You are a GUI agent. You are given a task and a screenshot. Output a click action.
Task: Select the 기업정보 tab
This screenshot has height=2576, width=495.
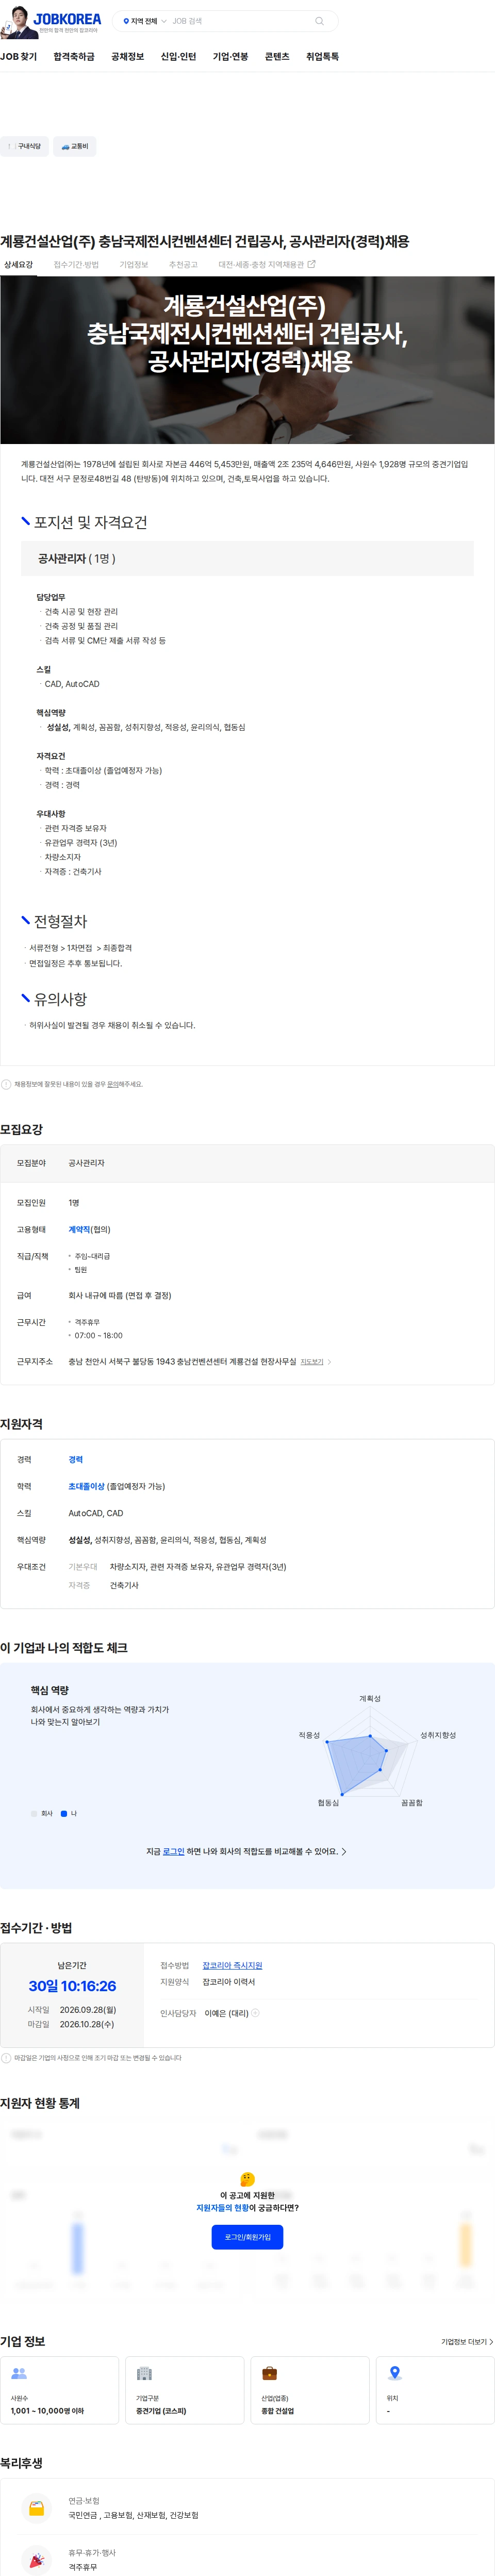coord(134,265)
